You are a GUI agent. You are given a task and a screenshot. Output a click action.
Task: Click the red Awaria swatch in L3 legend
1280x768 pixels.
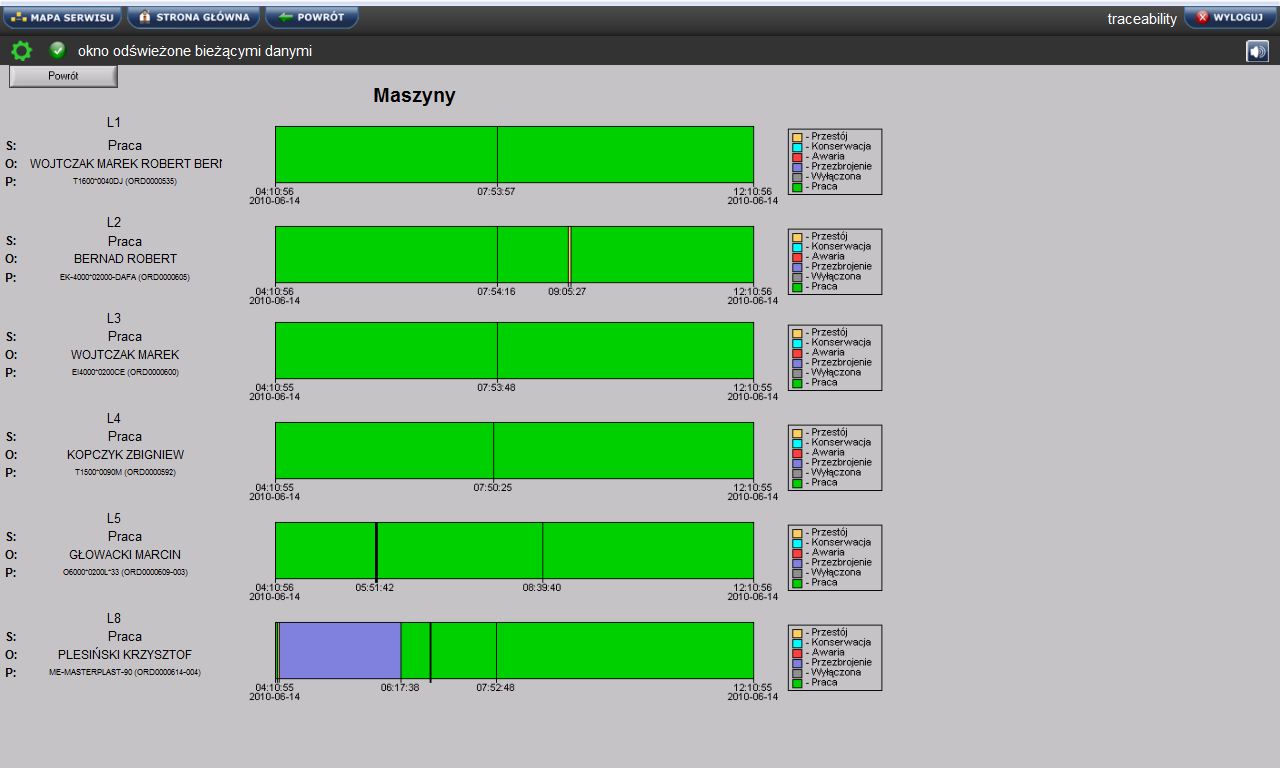click(797, 353)
